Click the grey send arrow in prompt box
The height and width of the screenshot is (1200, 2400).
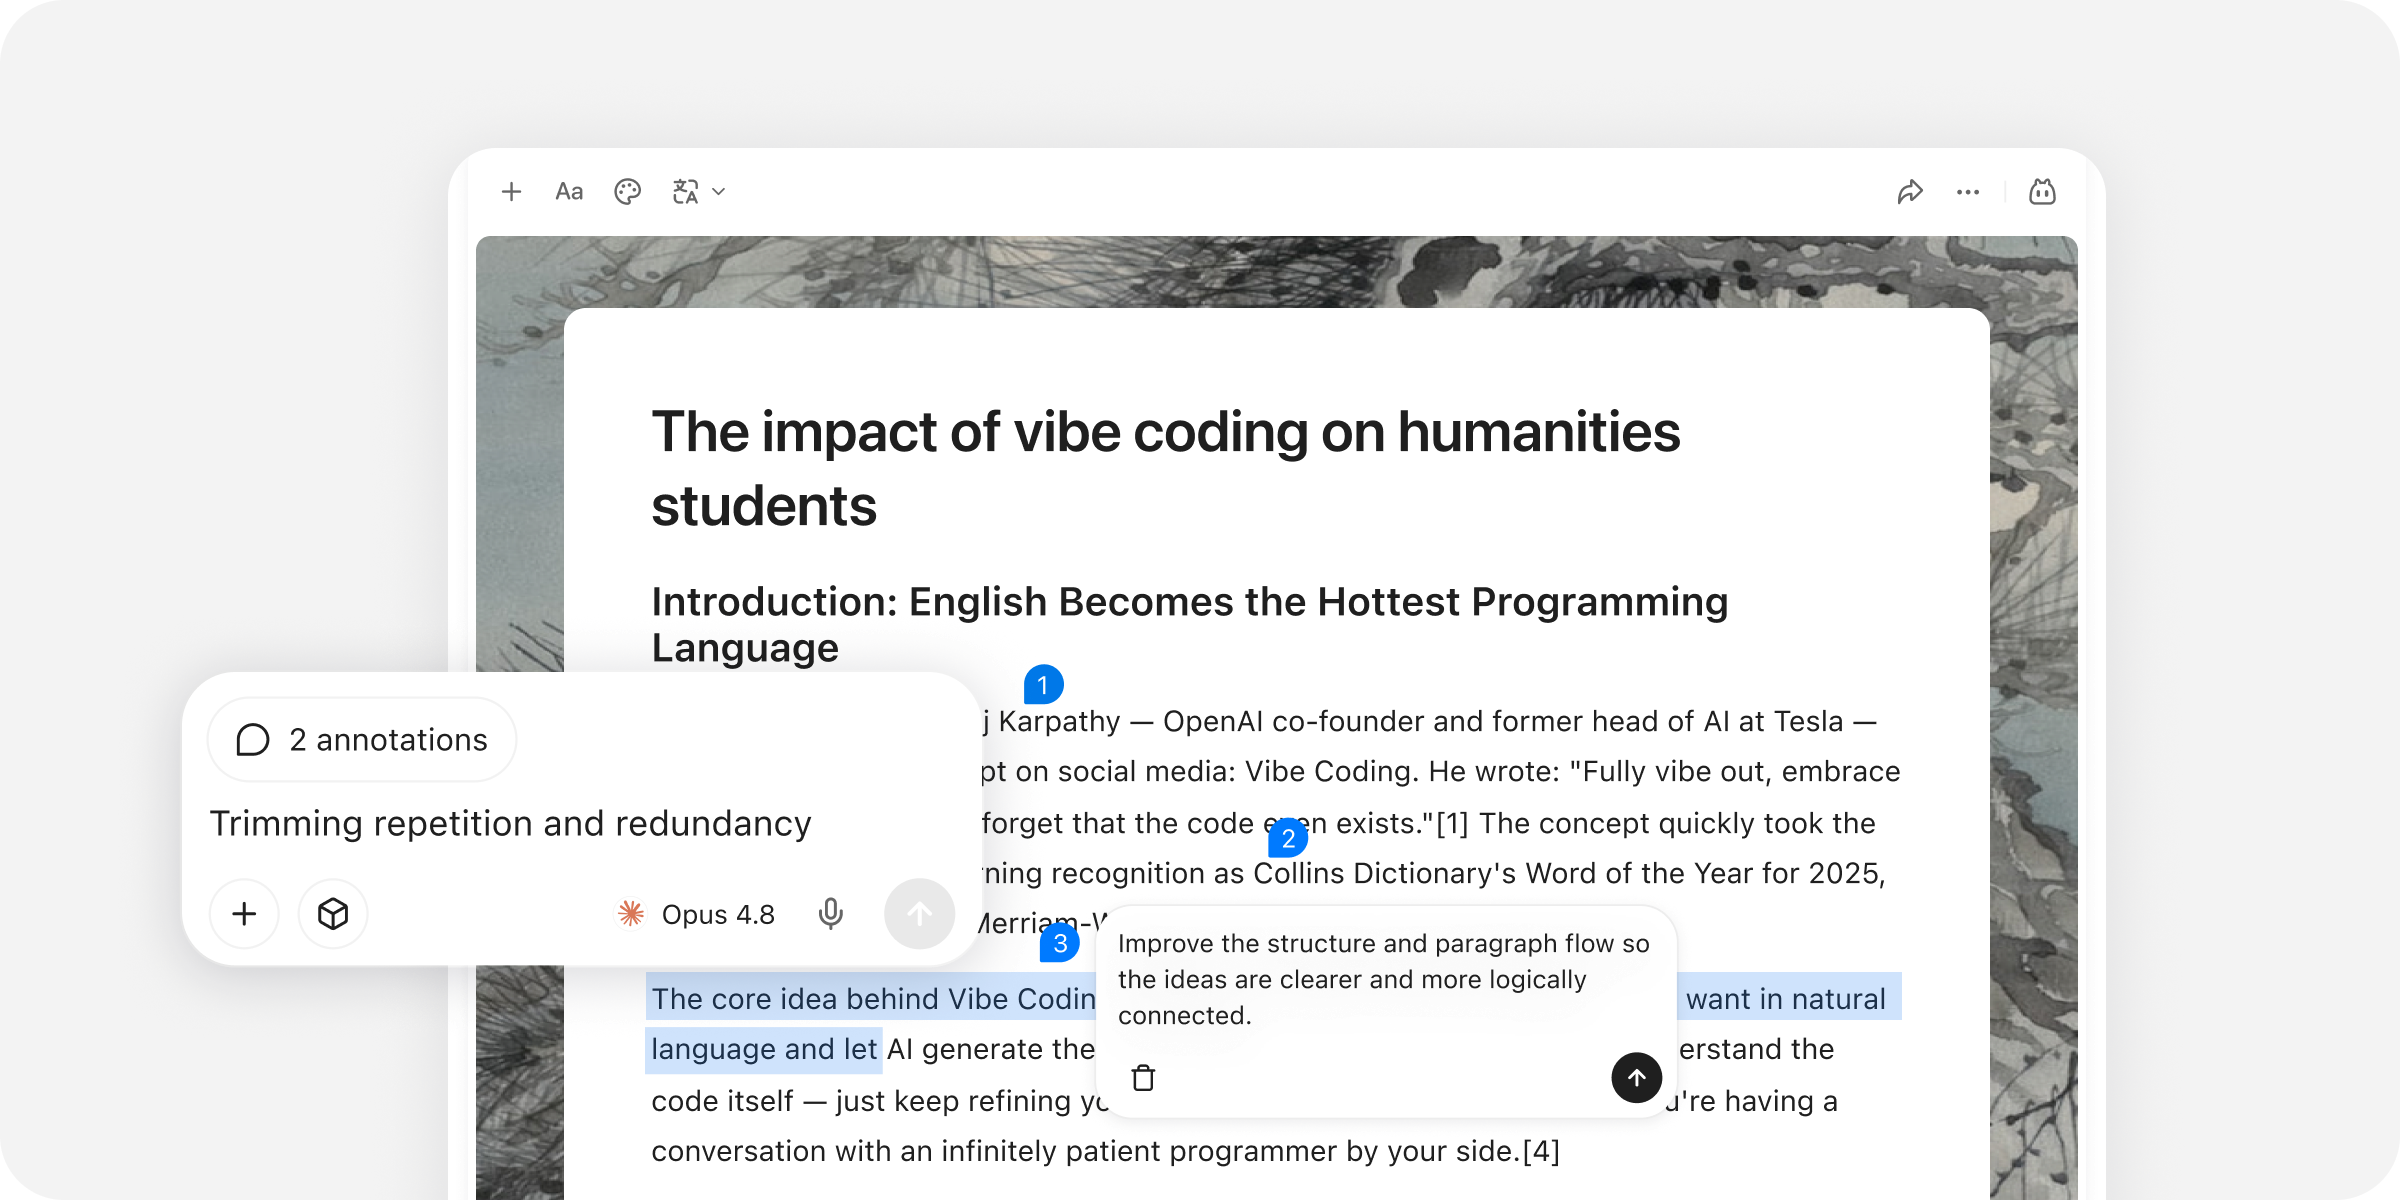(919, 913)
